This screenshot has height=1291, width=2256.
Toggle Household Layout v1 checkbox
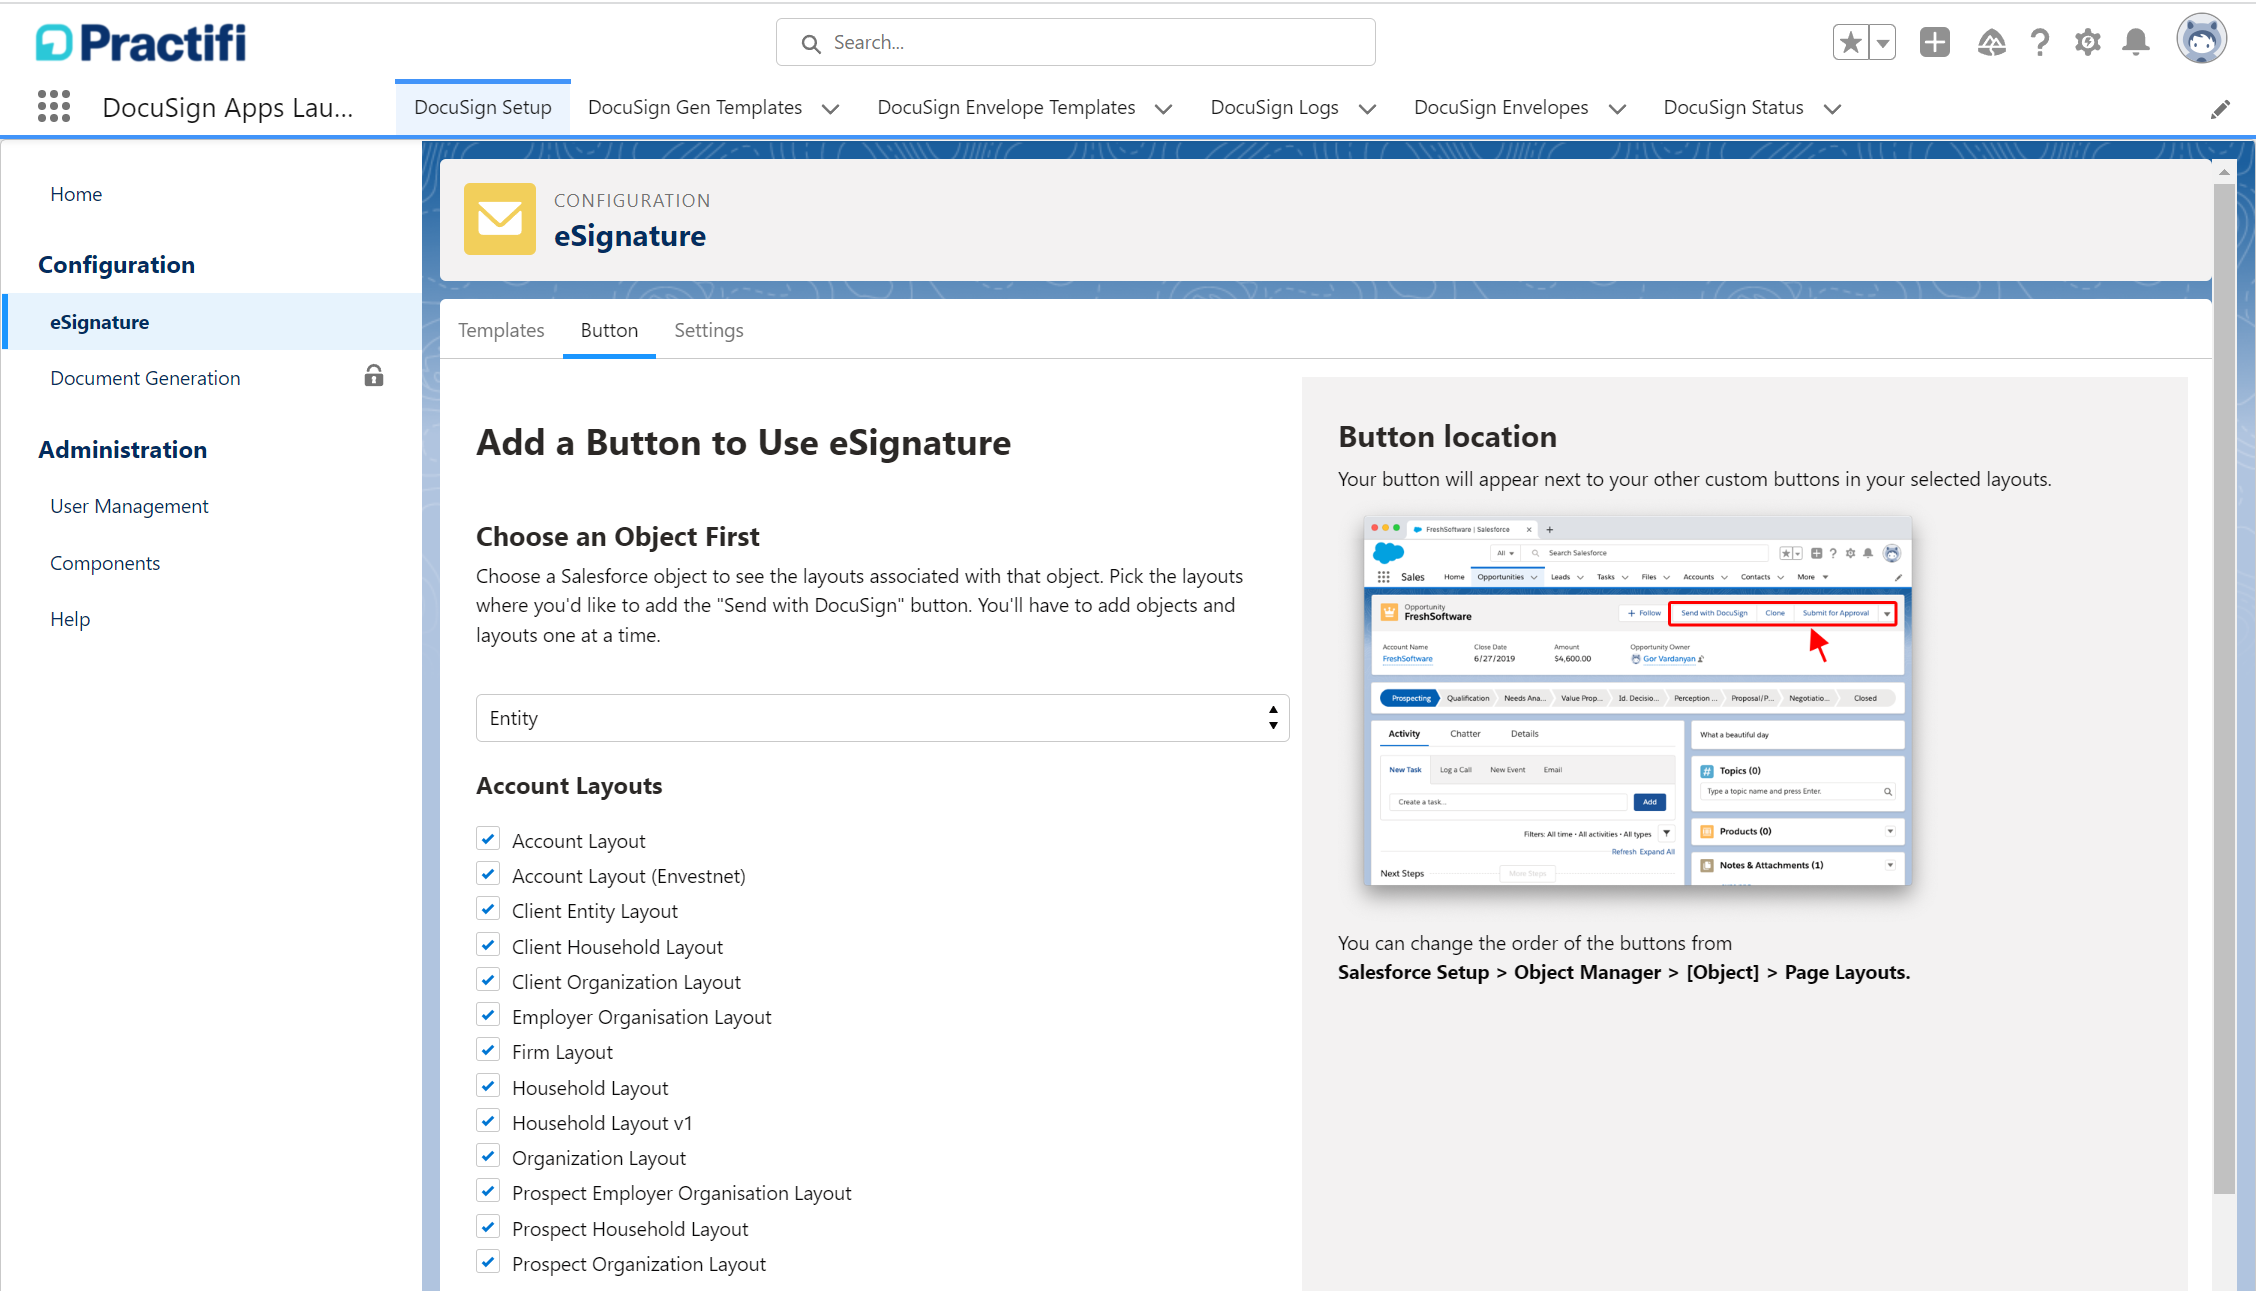(x=488, y=1120)
